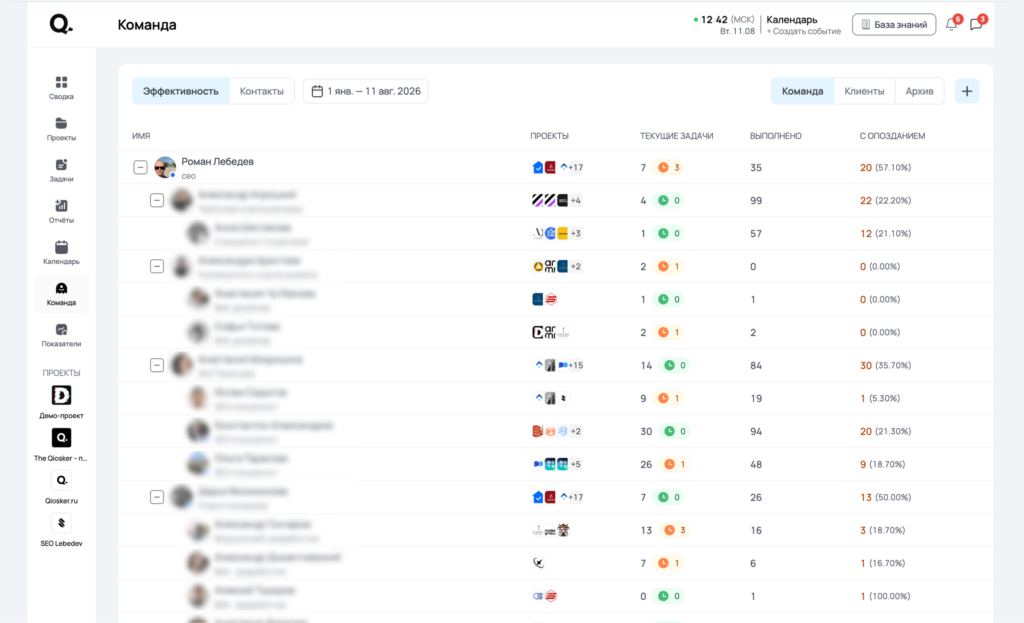Screen dimensions: 1024x623
Task: Click the late value 30 (35.70%)
Action: pyautogui.click(x=885, y=365)
